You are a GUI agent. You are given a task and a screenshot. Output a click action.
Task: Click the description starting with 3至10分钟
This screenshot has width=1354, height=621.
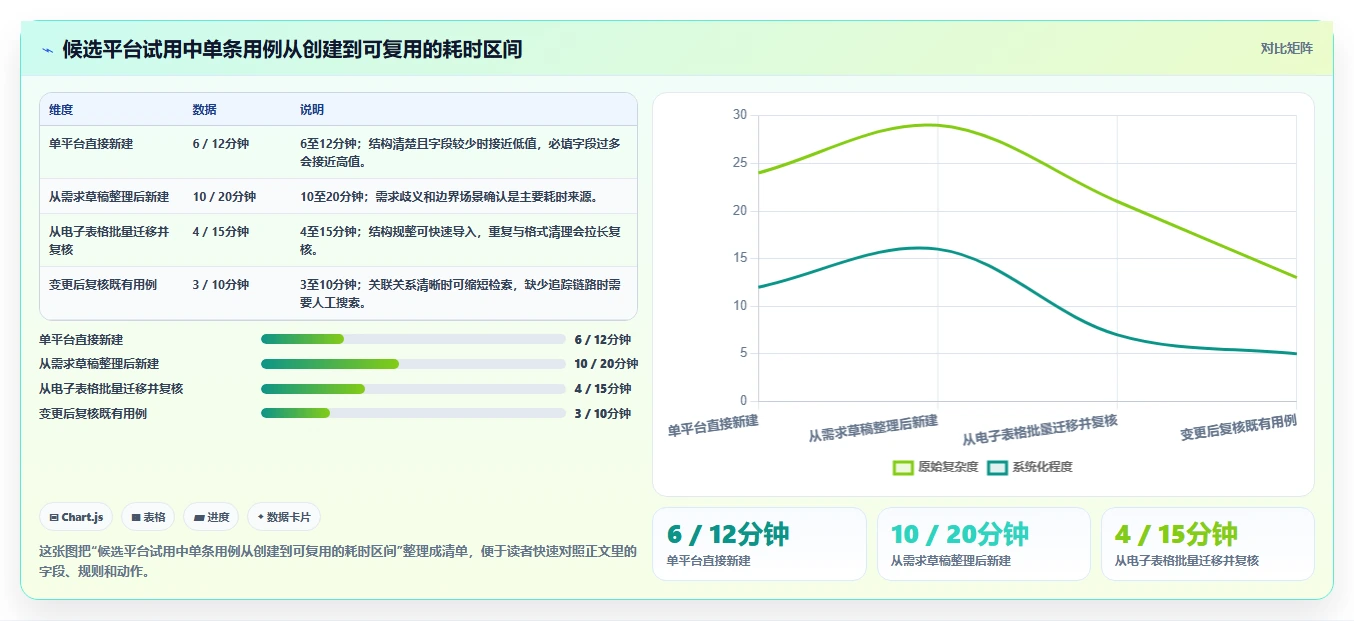460,294
